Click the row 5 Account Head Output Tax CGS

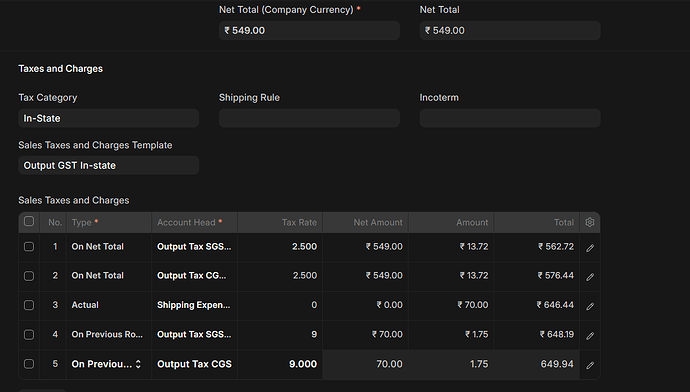coord(195,364)
